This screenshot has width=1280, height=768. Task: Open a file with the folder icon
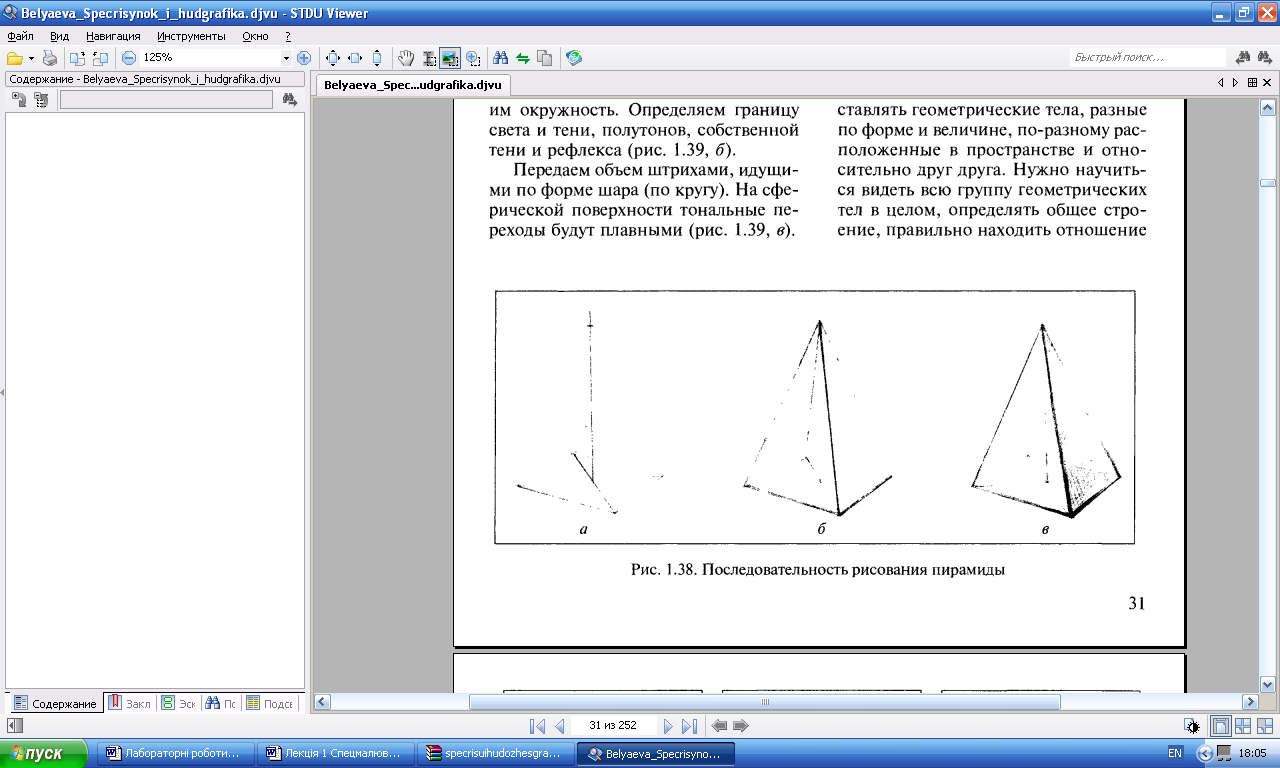click(15, 58)
